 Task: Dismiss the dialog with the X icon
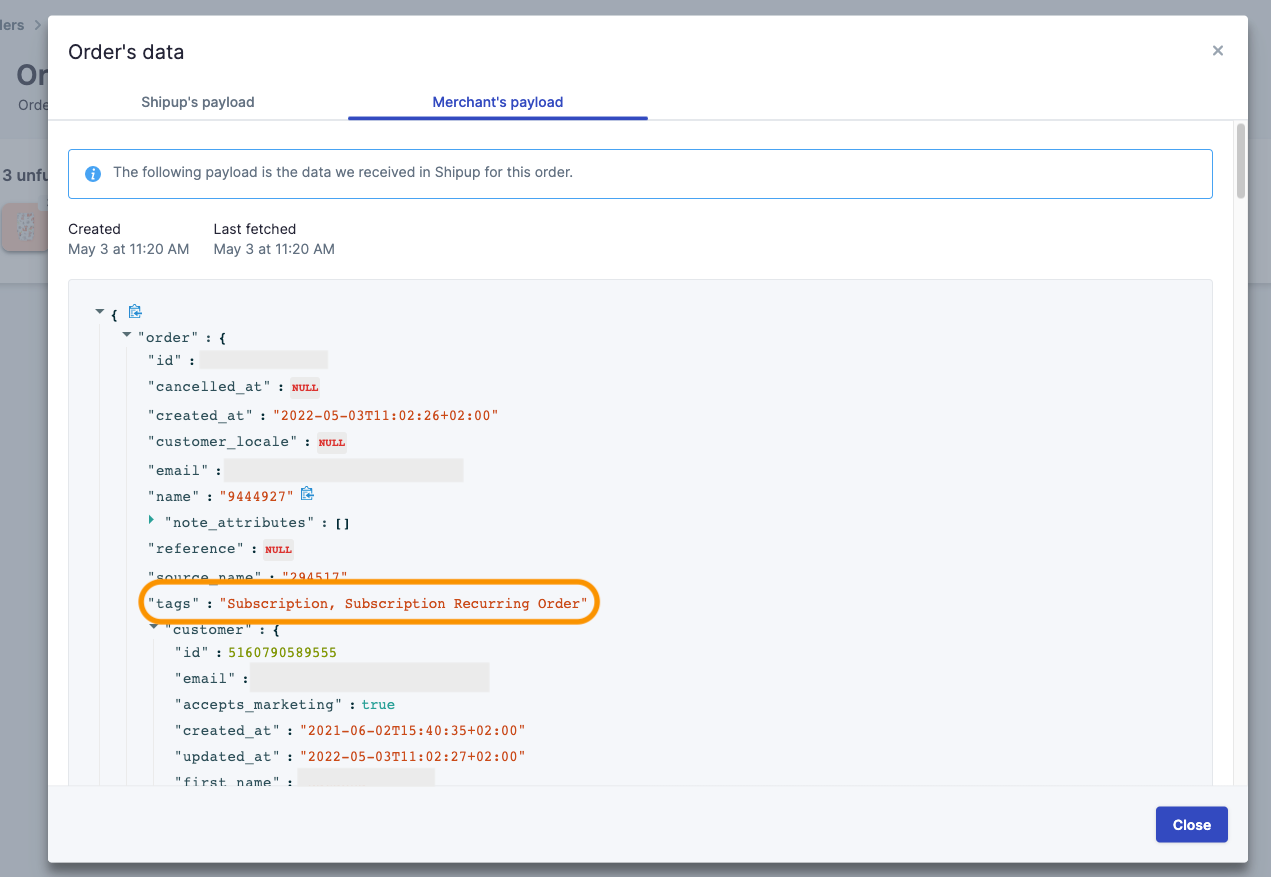(x=1217, y=51)
